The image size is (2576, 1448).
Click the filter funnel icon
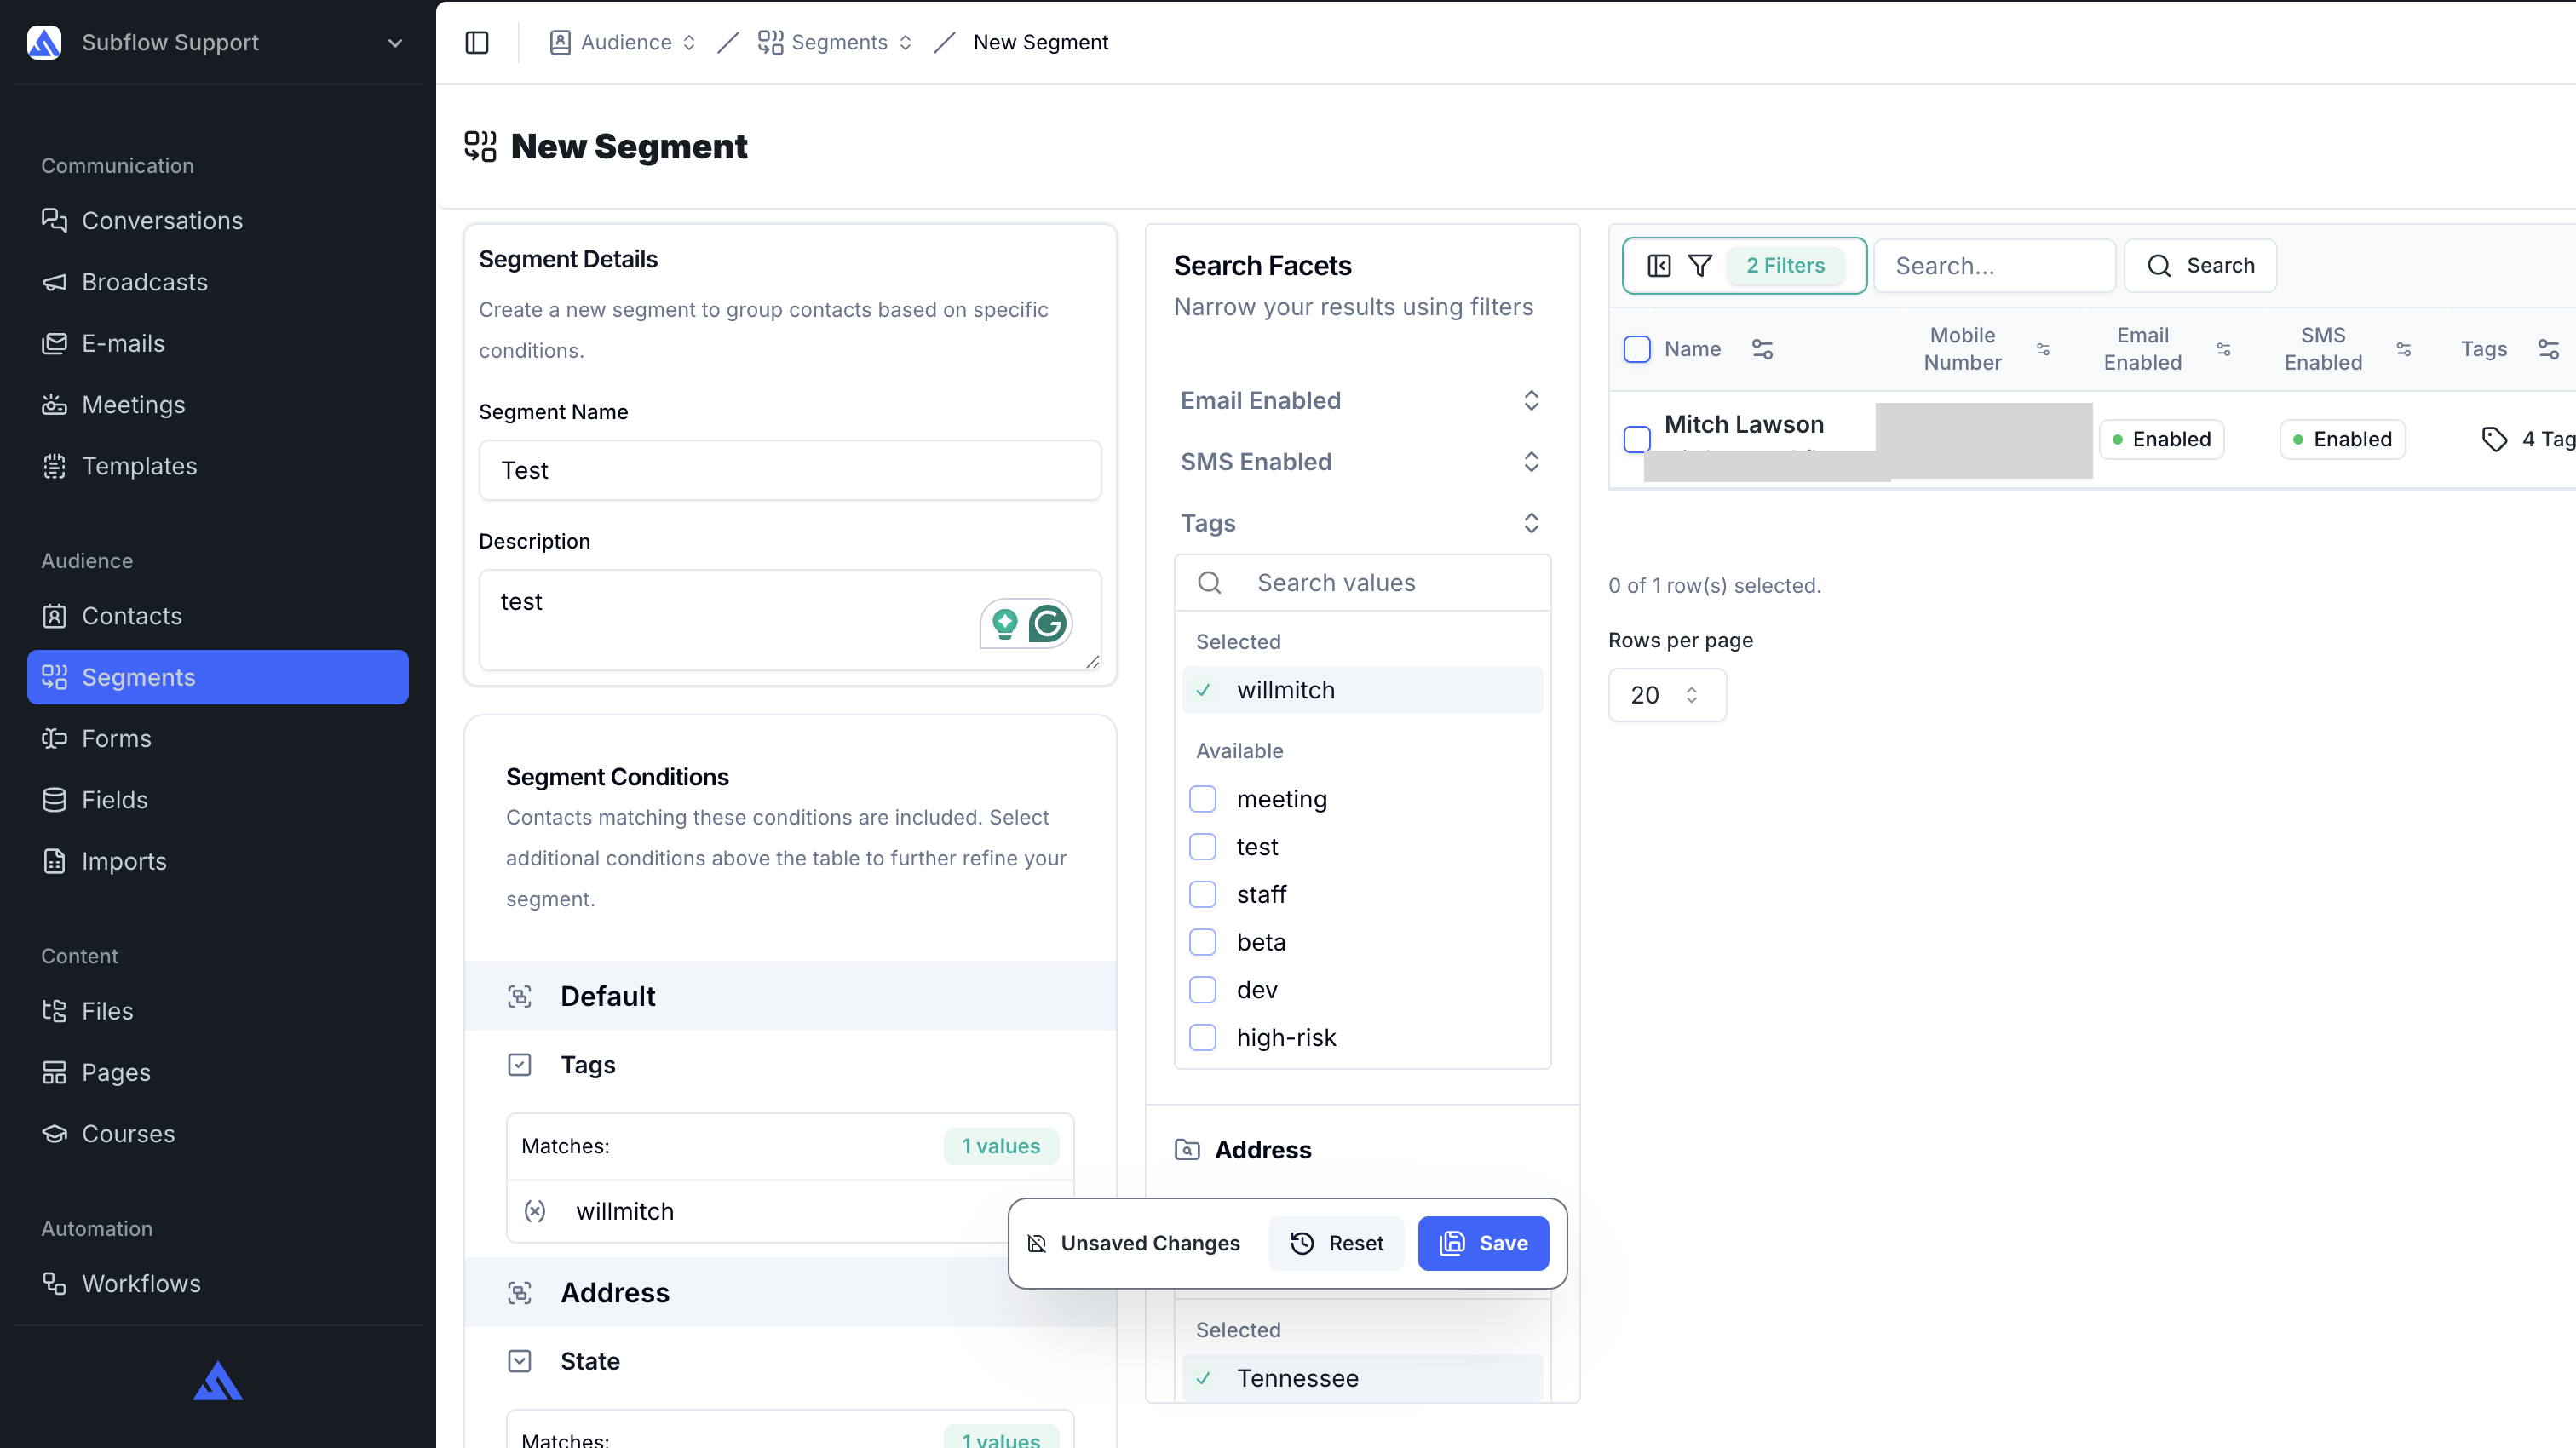pos(1700,265)
